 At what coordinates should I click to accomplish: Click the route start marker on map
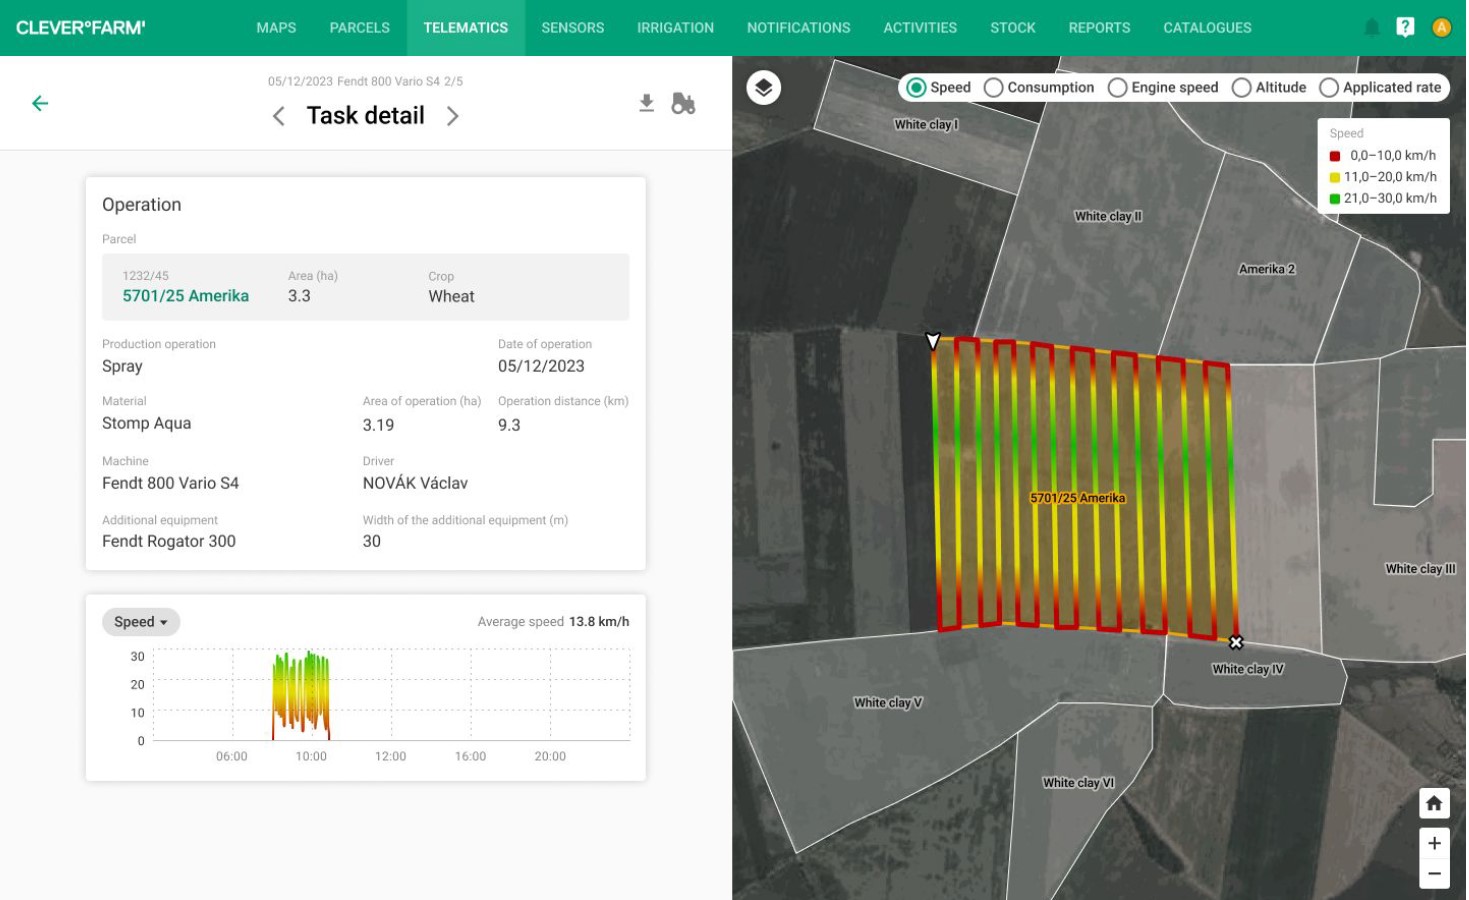tap(933, 341)
